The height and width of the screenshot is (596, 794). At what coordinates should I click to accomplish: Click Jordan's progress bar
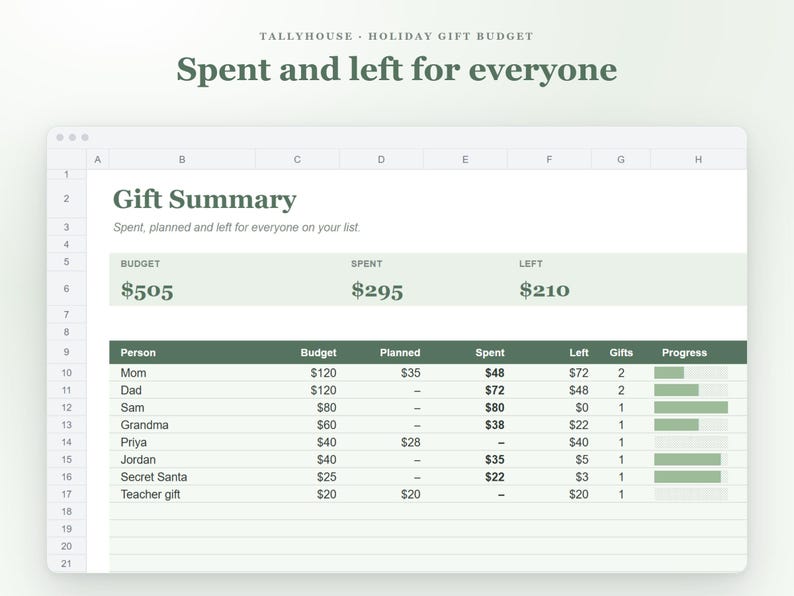point(691,460)
